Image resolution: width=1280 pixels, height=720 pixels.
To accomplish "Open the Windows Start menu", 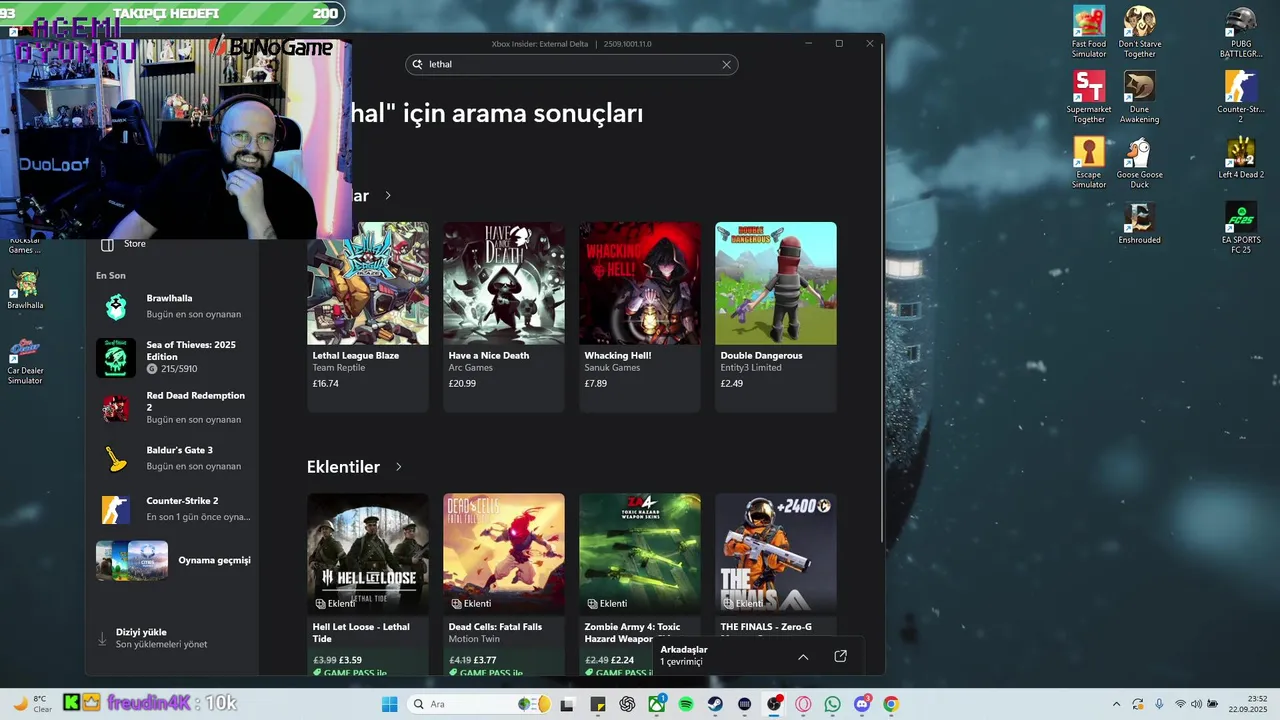I will pyautogui.click(x=389, y=704).
